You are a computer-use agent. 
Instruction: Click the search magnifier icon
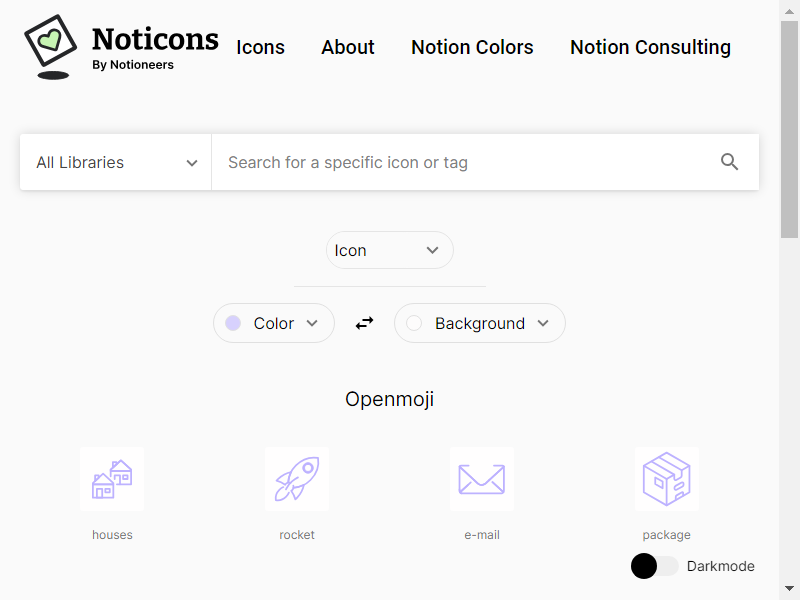point(729,162)
